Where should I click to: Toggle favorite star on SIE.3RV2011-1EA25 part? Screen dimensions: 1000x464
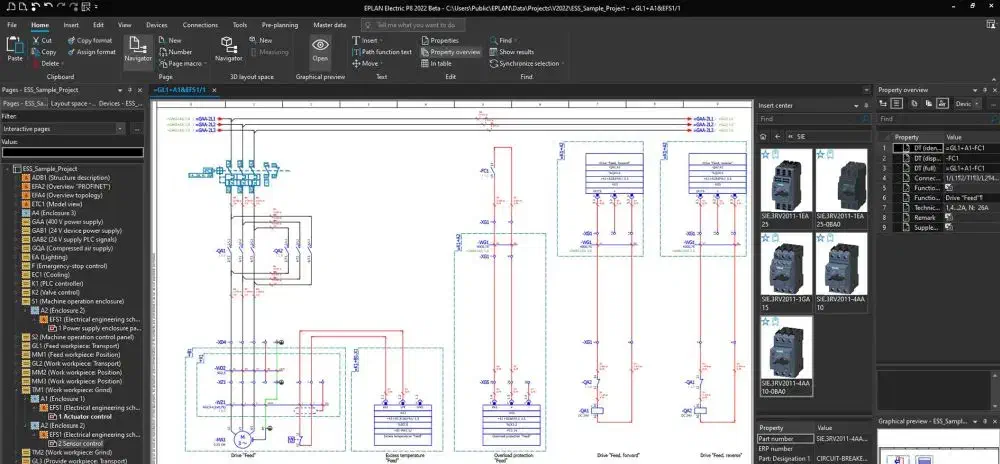point(765,154)
